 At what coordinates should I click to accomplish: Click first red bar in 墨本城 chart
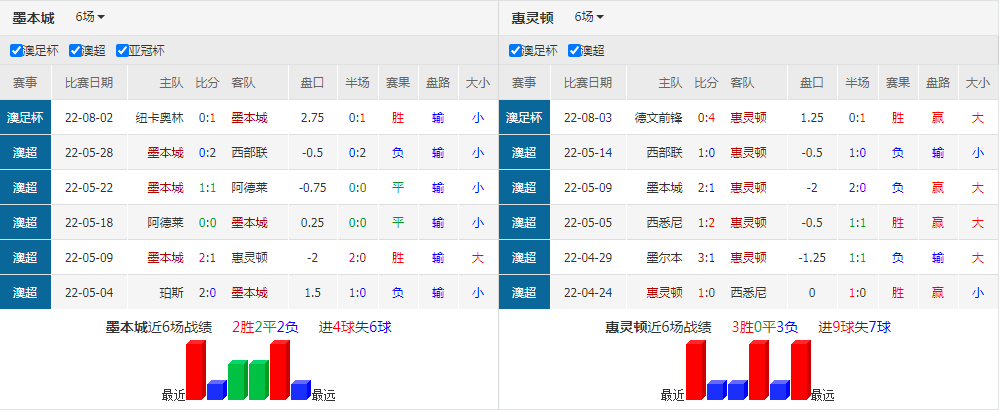(196, 371)
